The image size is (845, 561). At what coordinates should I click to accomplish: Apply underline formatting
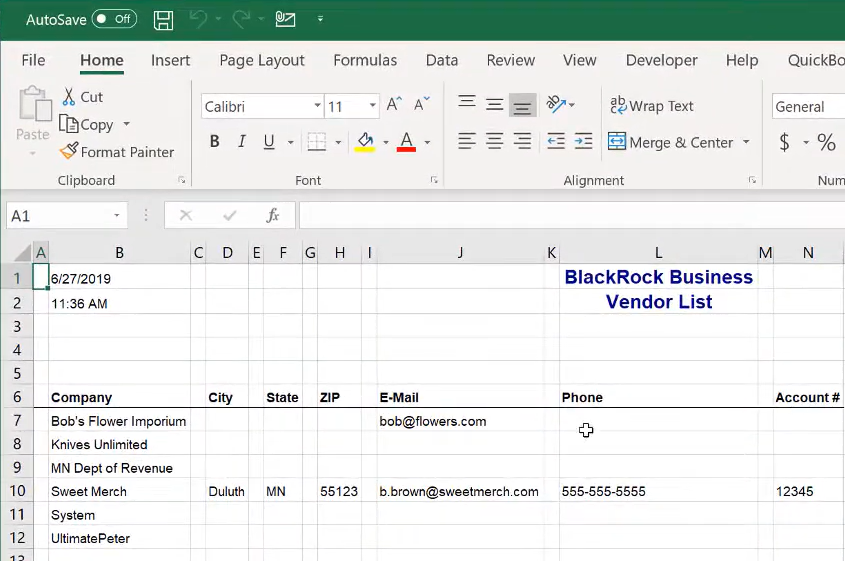click(269, 142)
